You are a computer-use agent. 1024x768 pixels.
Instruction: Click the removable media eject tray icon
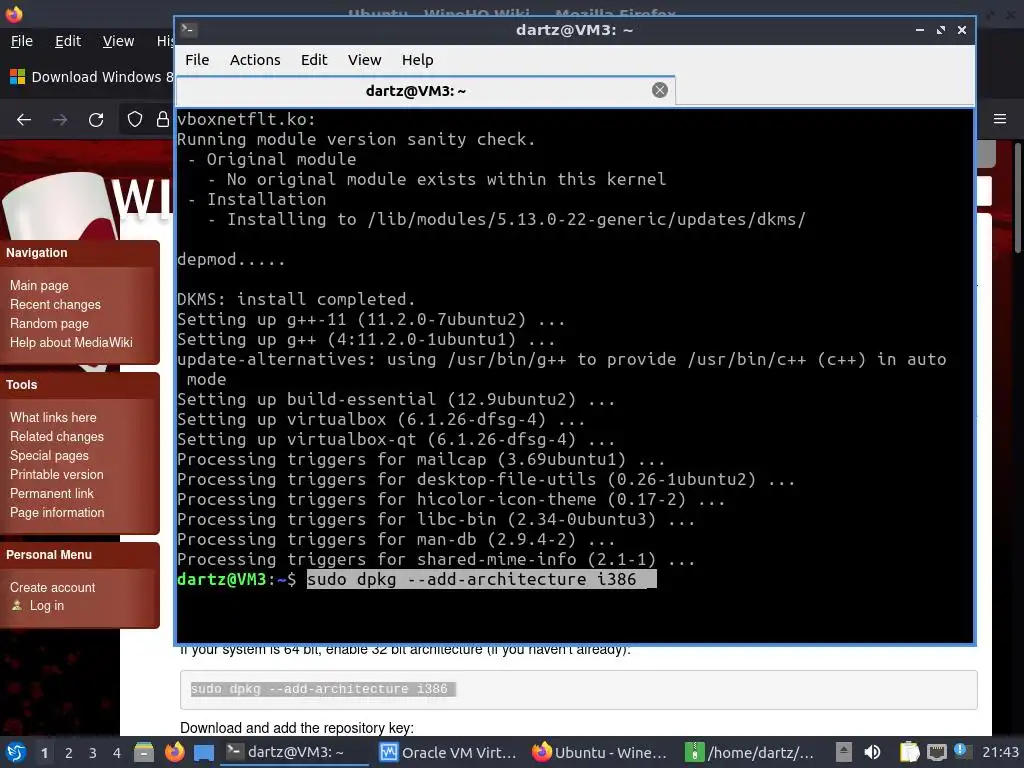(844, 752)
